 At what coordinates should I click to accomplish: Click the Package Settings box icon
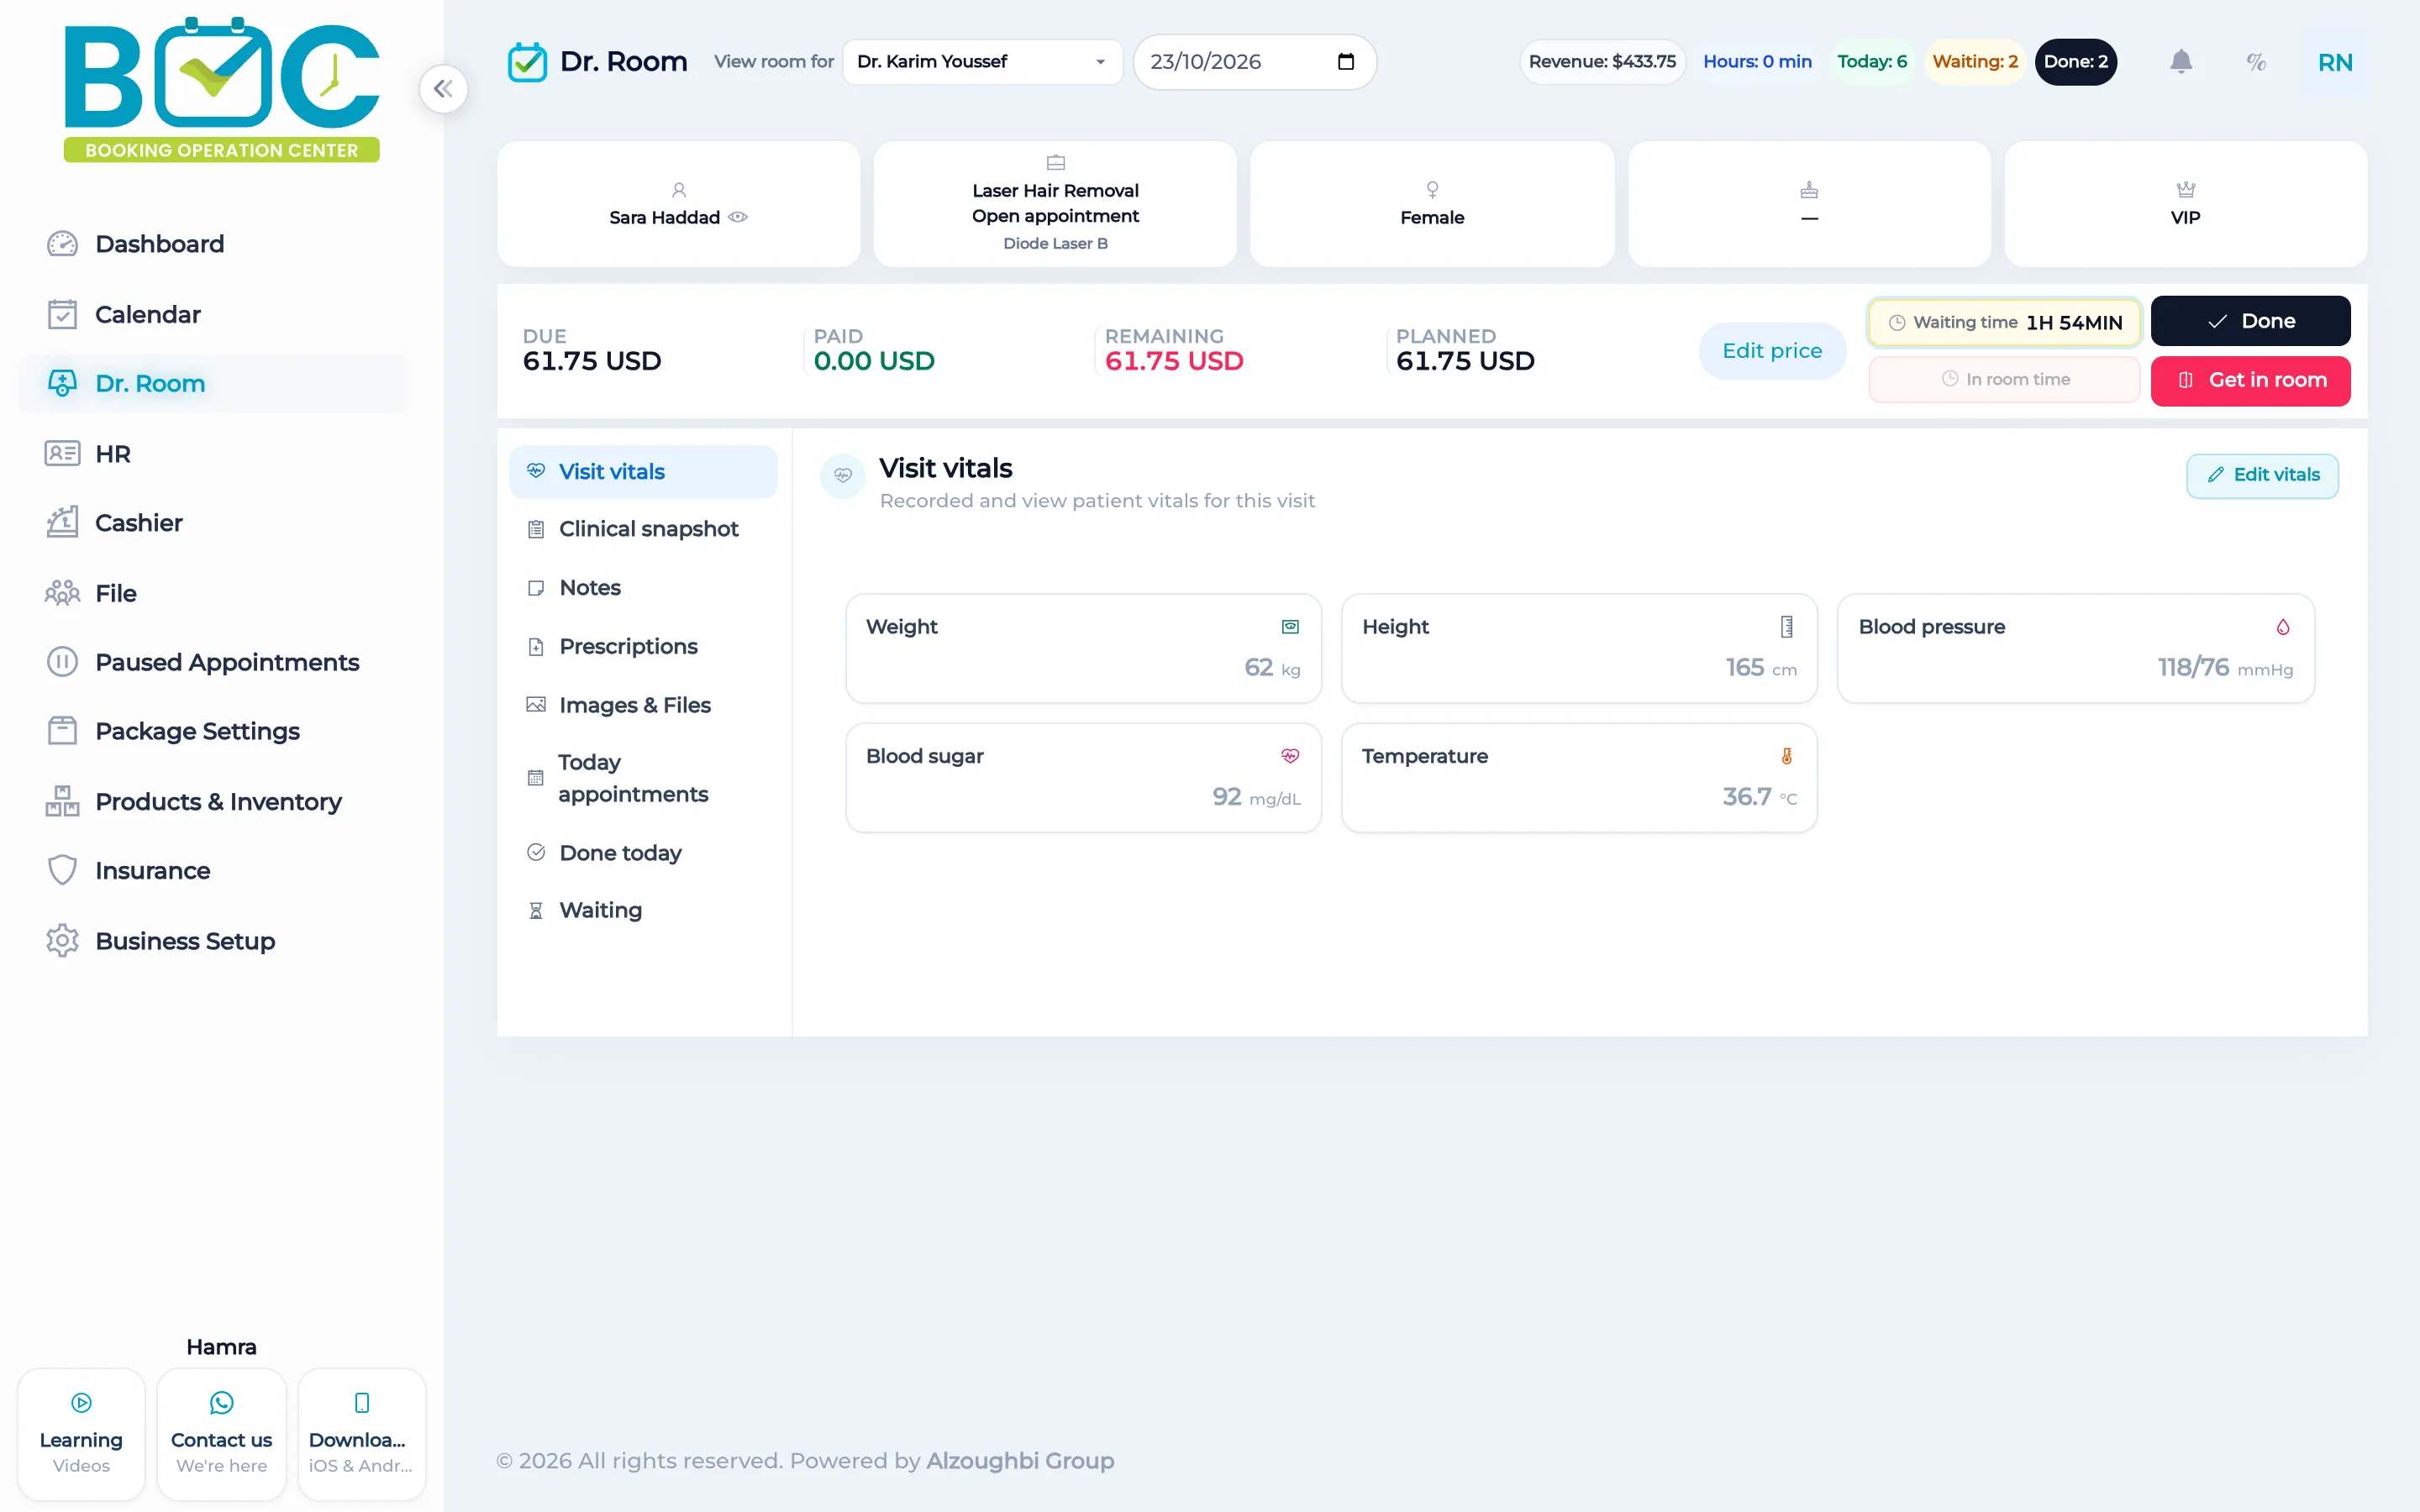[62, 731]
